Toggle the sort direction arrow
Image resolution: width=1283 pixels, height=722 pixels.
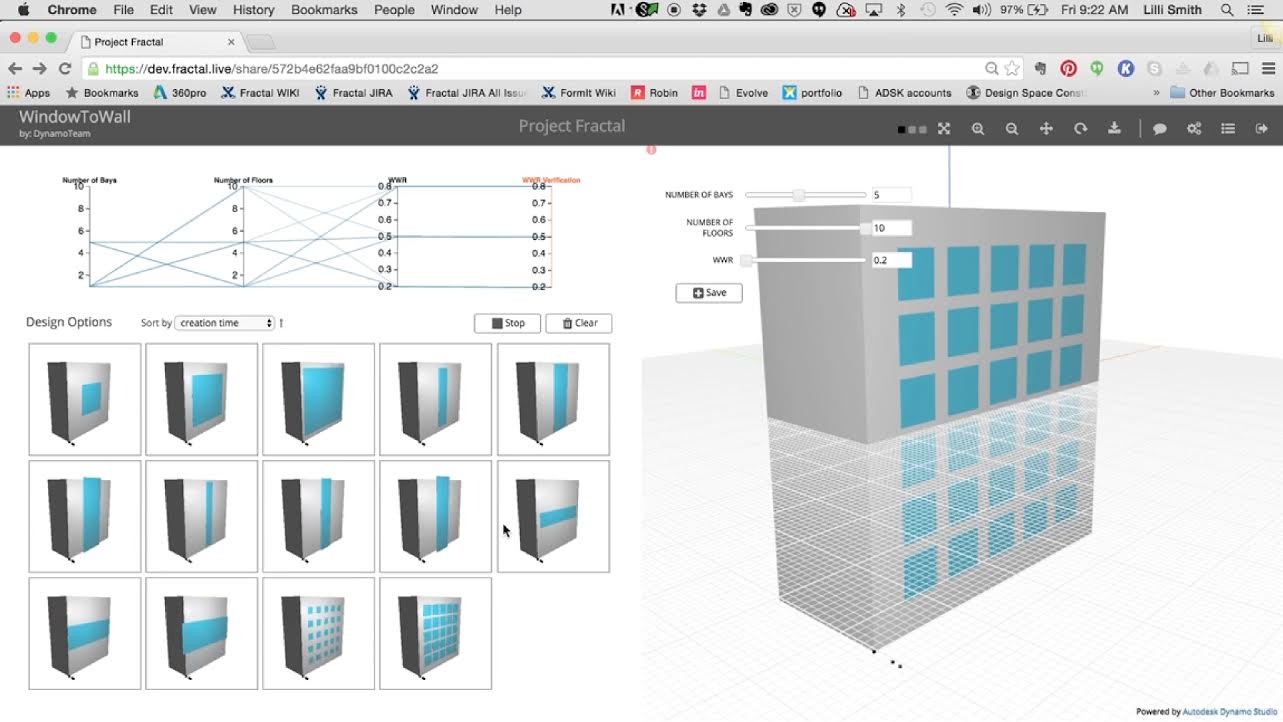click(281, 323)
